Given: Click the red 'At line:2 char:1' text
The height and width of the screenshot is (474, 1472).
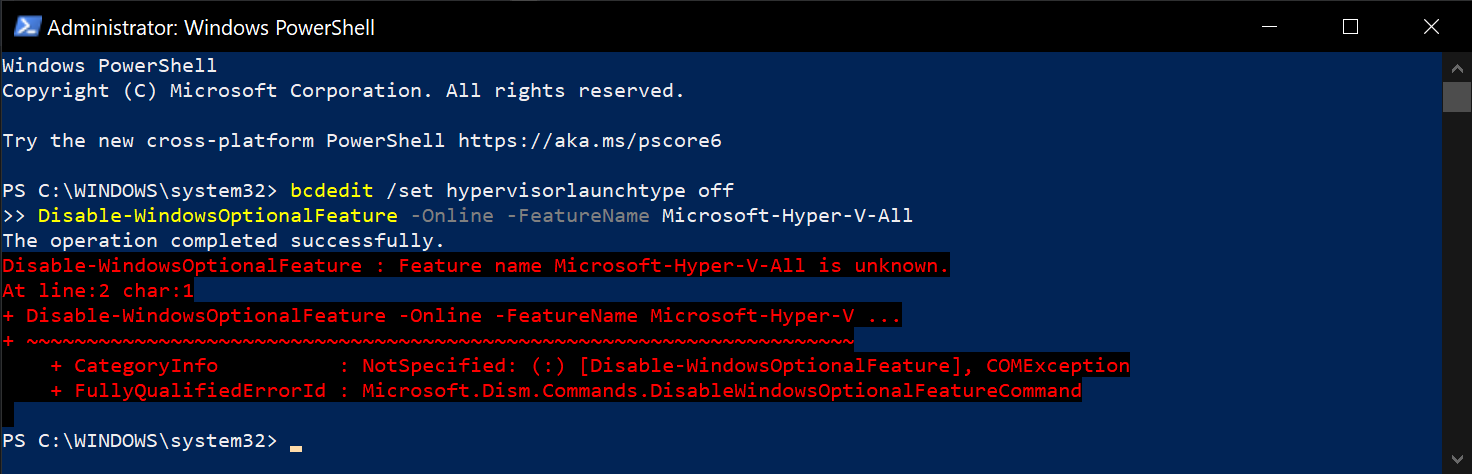Looking at the screenshot, I should pos(98,291).
